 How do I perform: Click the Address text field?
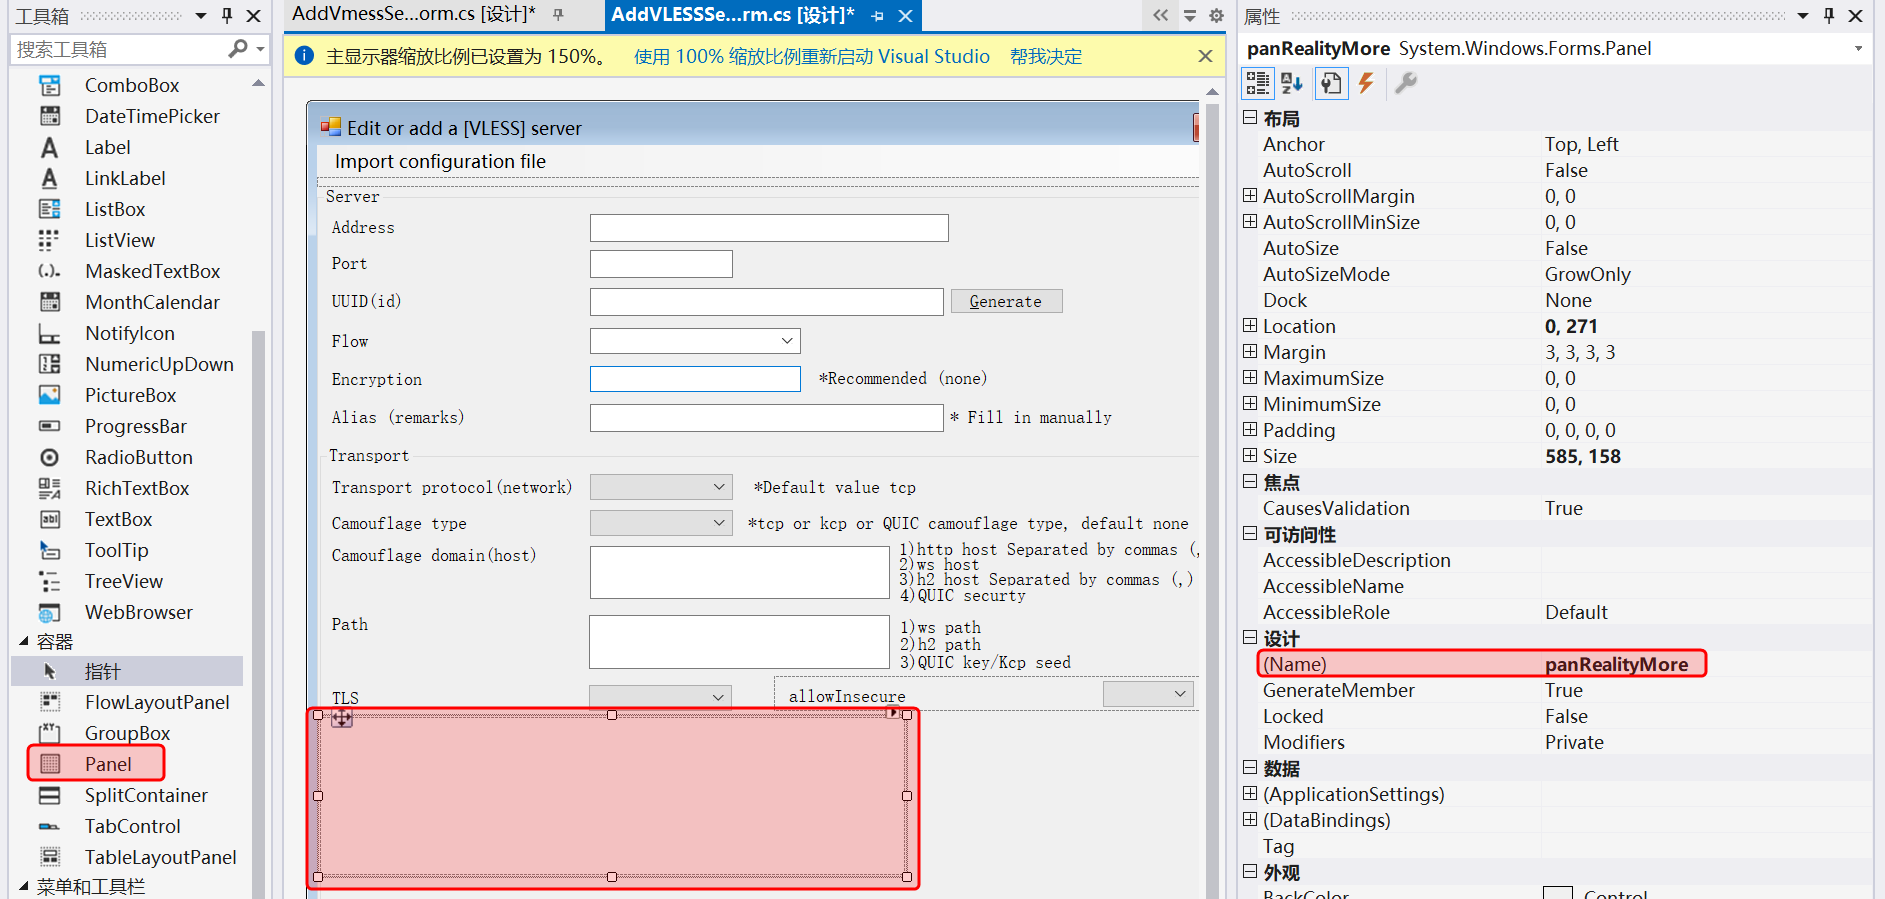[x=768, y=228]
